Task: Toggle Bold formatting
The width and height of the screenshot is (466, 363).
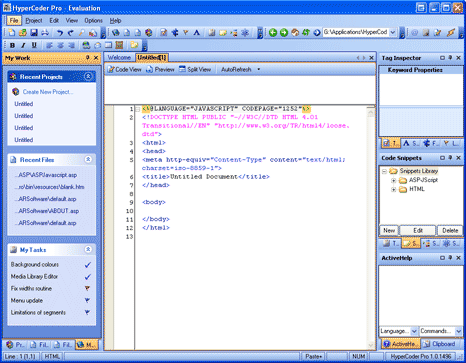Action: click(12, 45)
